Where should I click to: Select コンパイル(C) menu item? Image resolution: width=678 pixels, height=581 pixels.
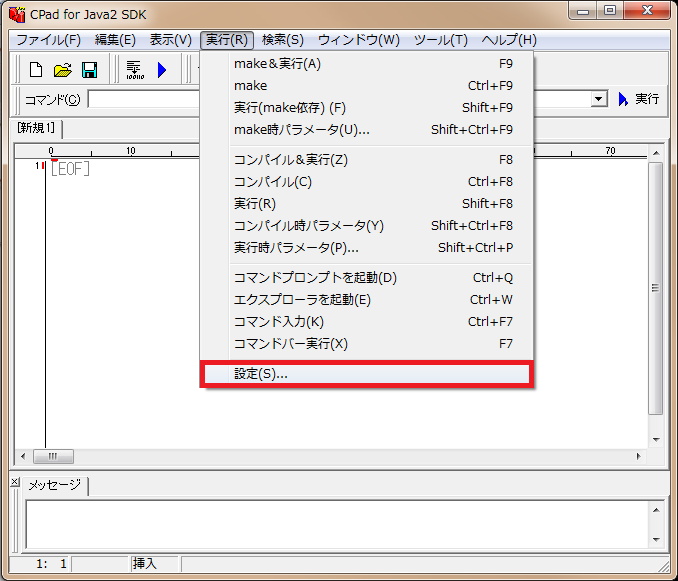click(x=367, y=182)
